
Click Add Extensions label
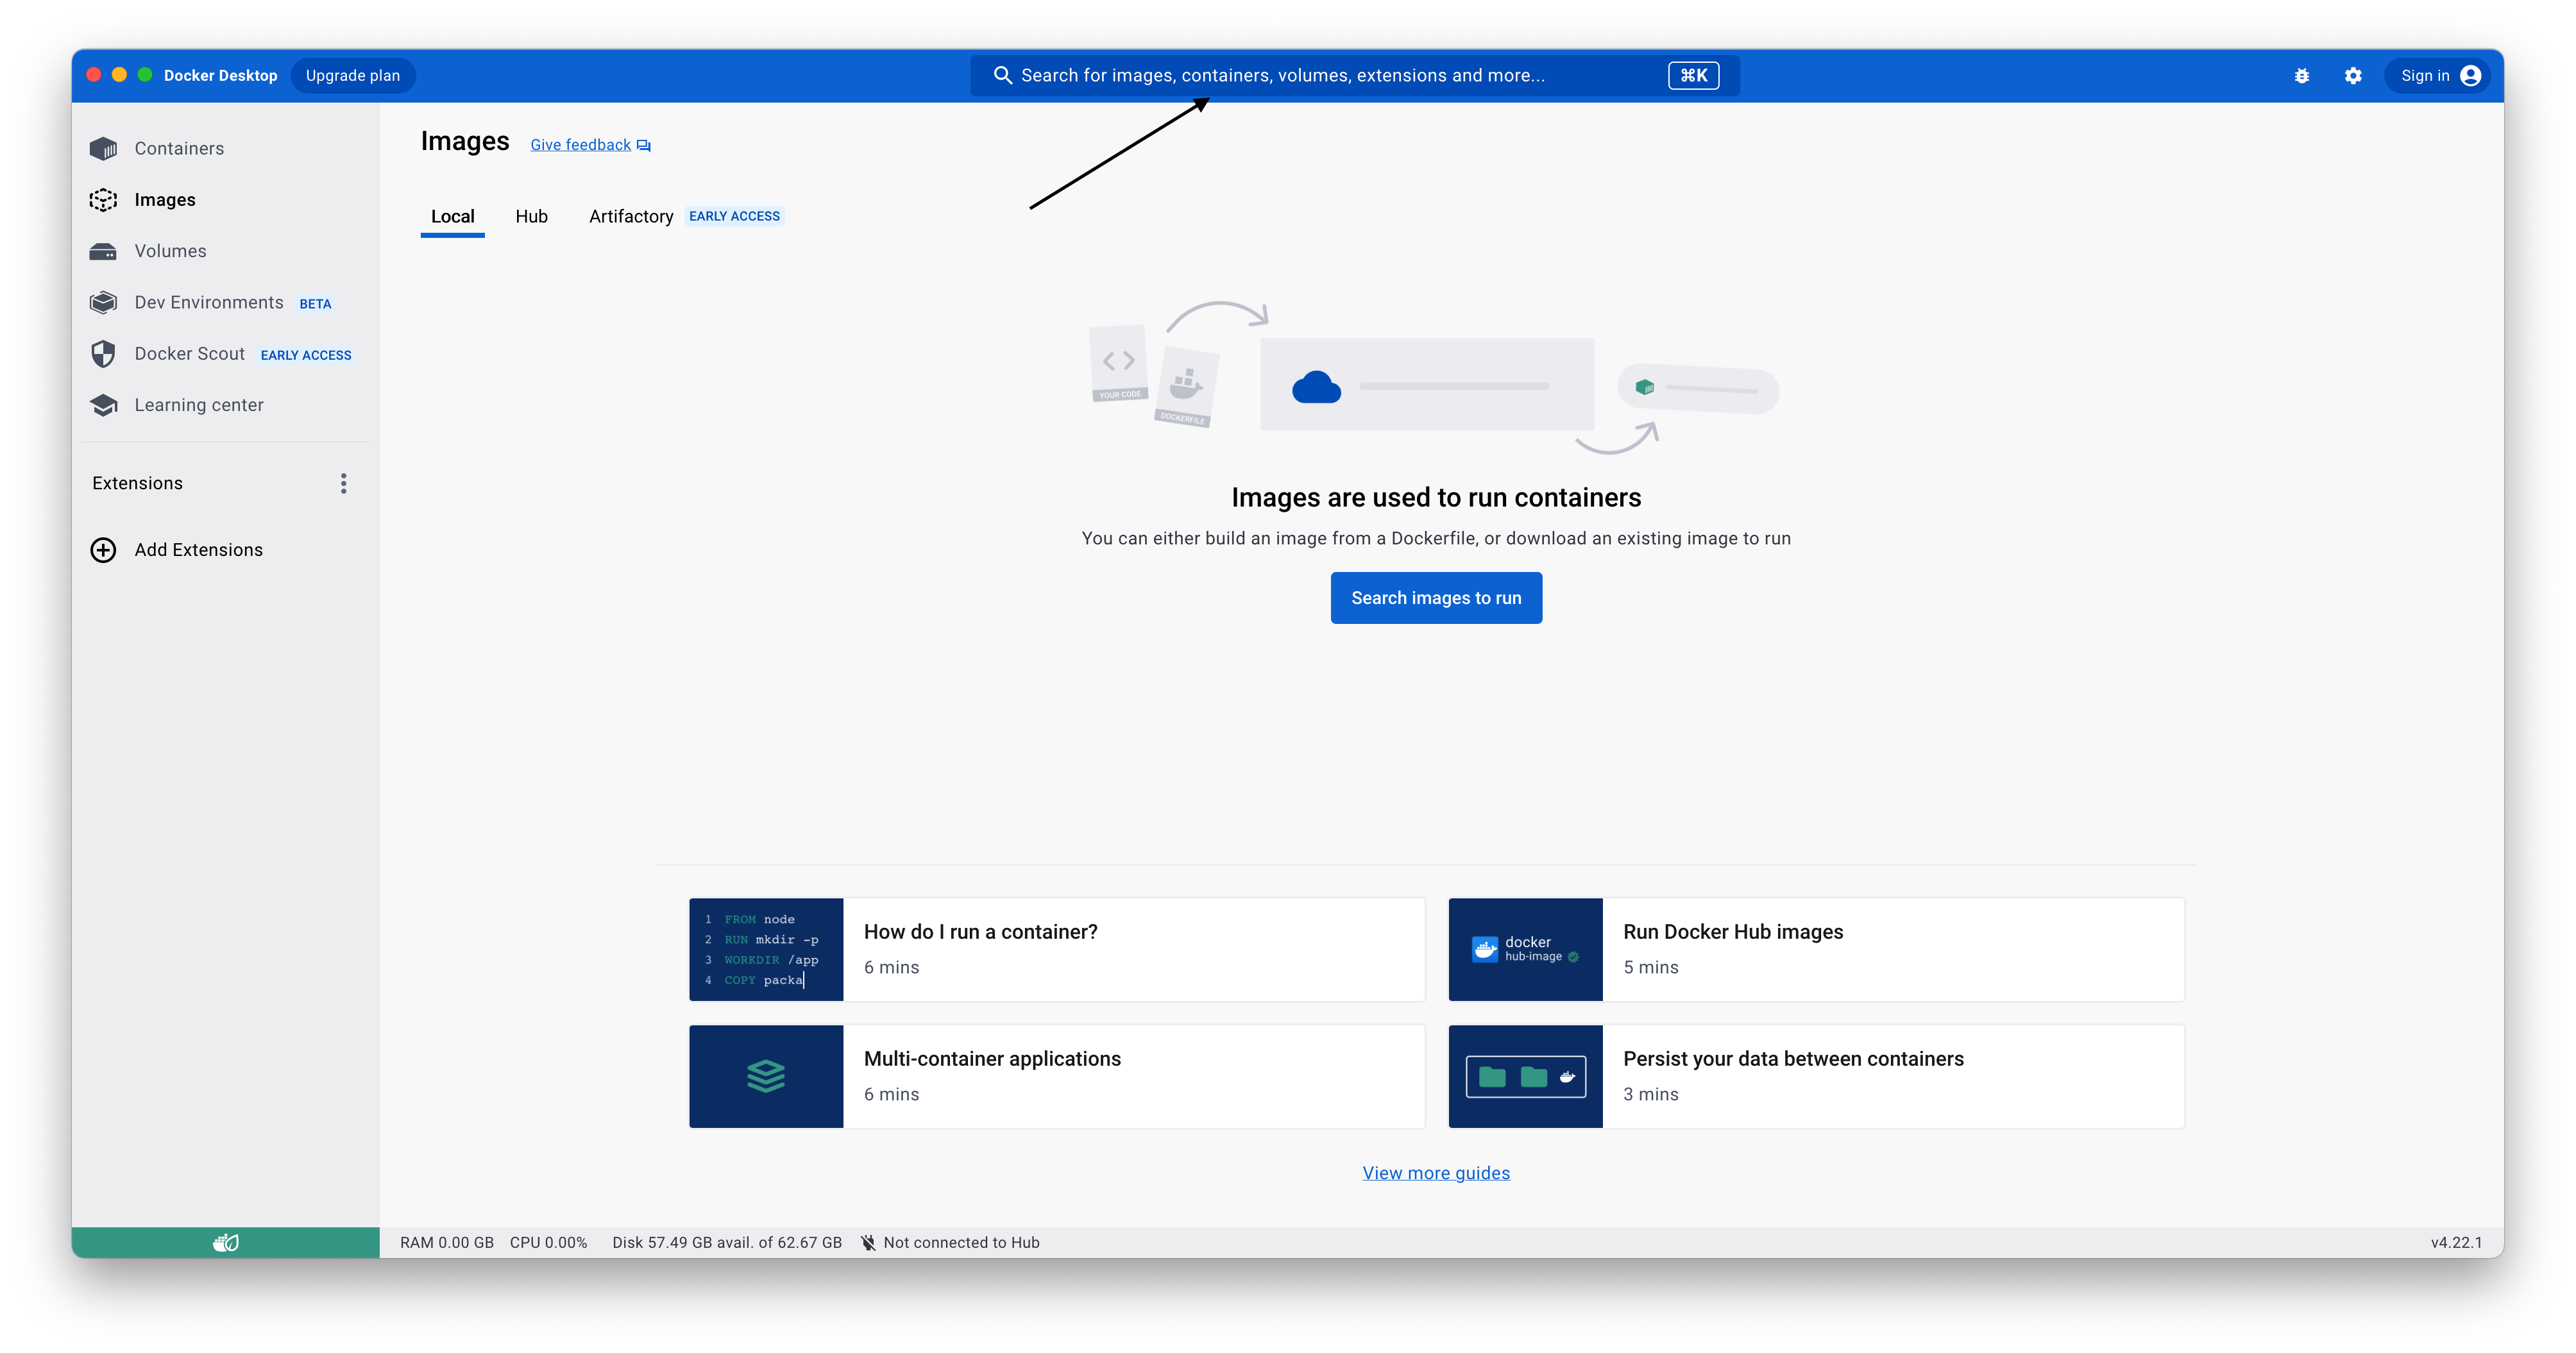199,550
